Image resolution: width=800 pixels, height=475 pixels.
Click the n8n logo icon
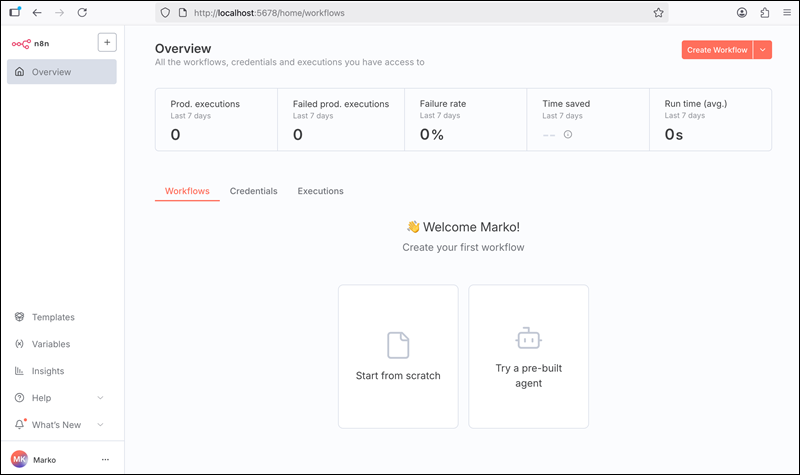click(x=21, y=44)
